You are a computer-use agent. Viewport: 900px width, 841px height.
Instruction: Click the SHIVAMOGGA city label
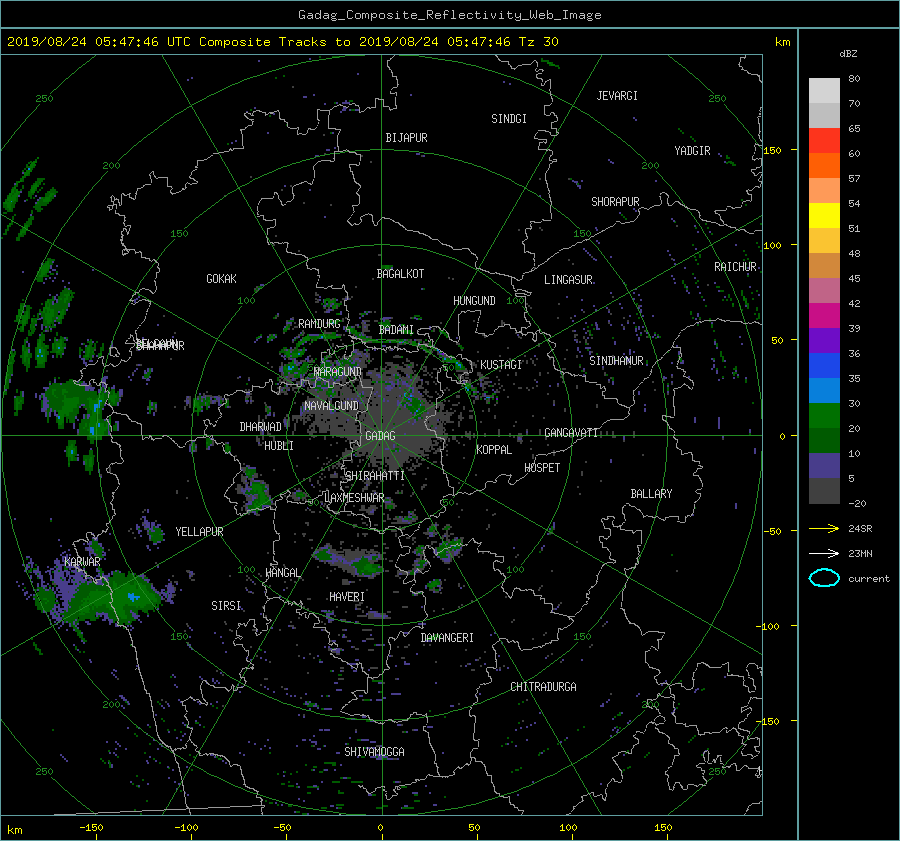click(x=374, y=752)
